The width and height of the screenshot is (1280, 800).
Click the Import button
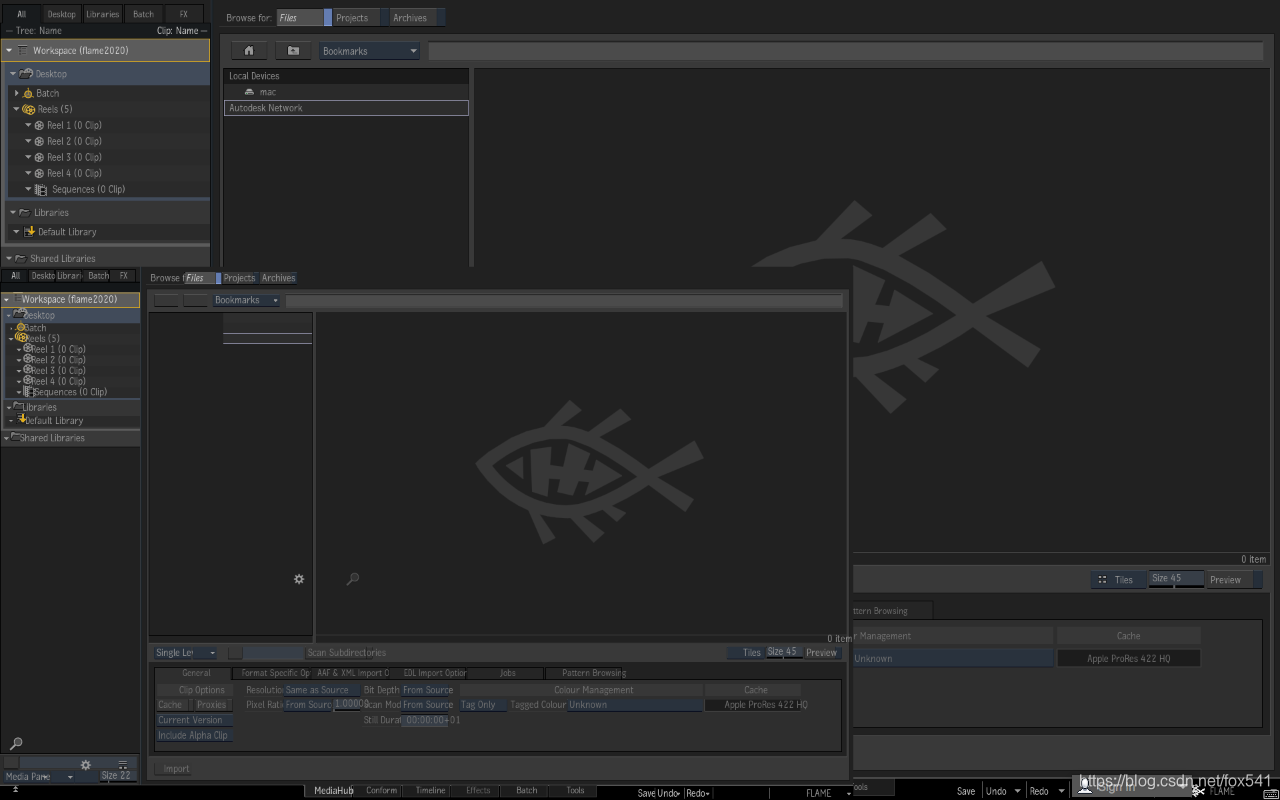[175, 769]
